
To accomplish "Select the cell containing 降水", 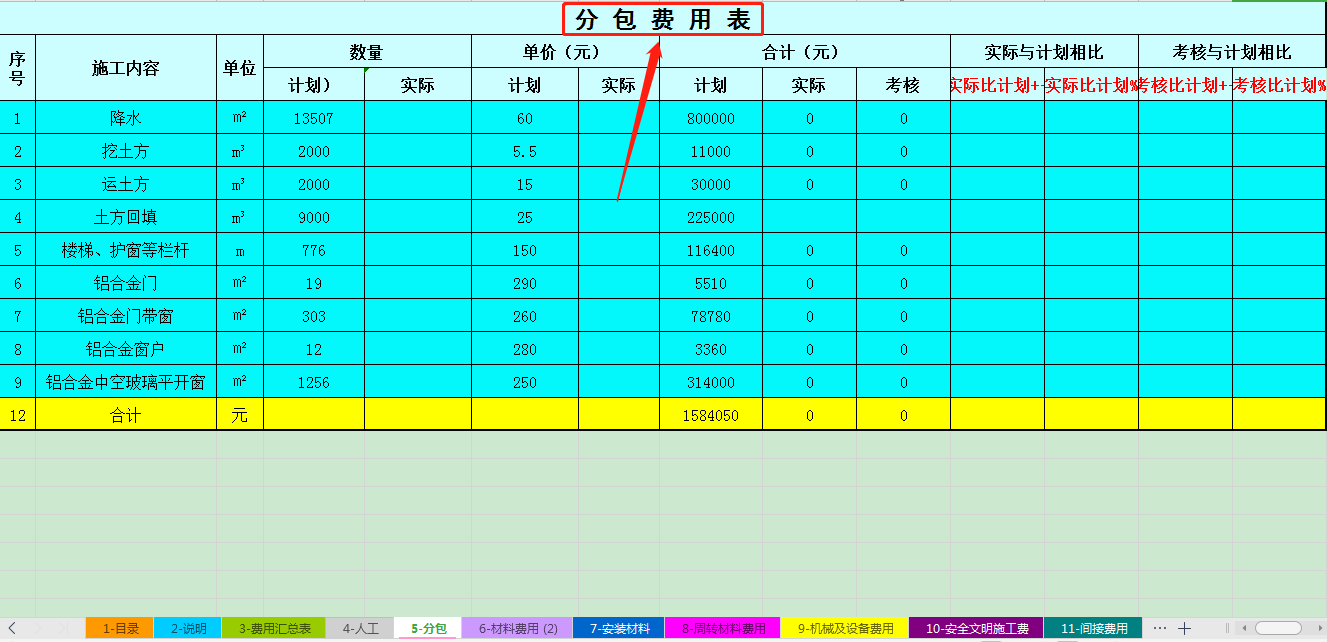I will (123, 119).
